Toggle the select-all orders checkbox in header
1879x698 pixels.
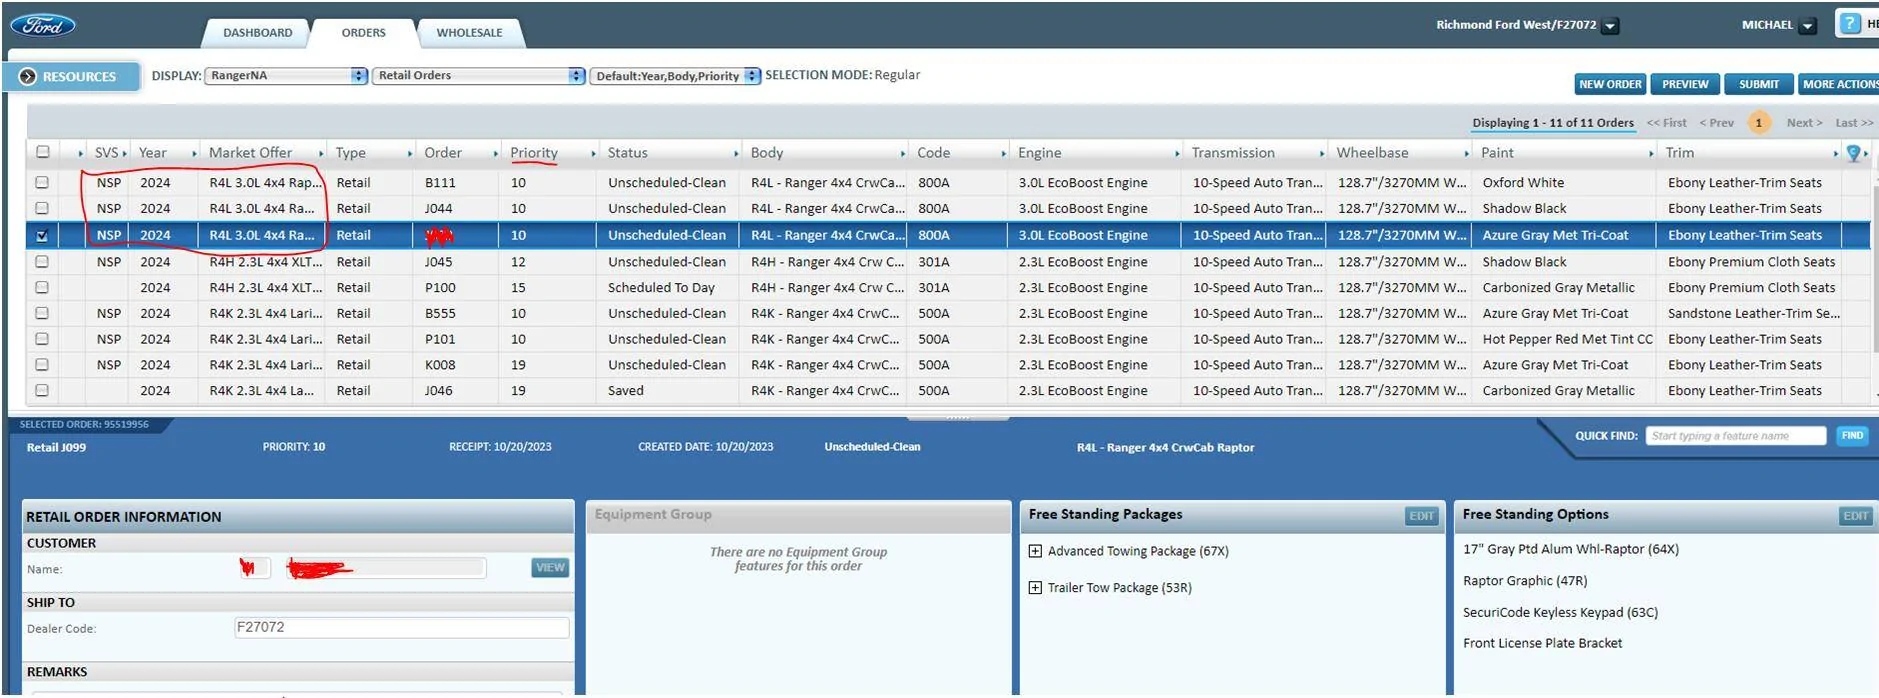tap(42, 152)
